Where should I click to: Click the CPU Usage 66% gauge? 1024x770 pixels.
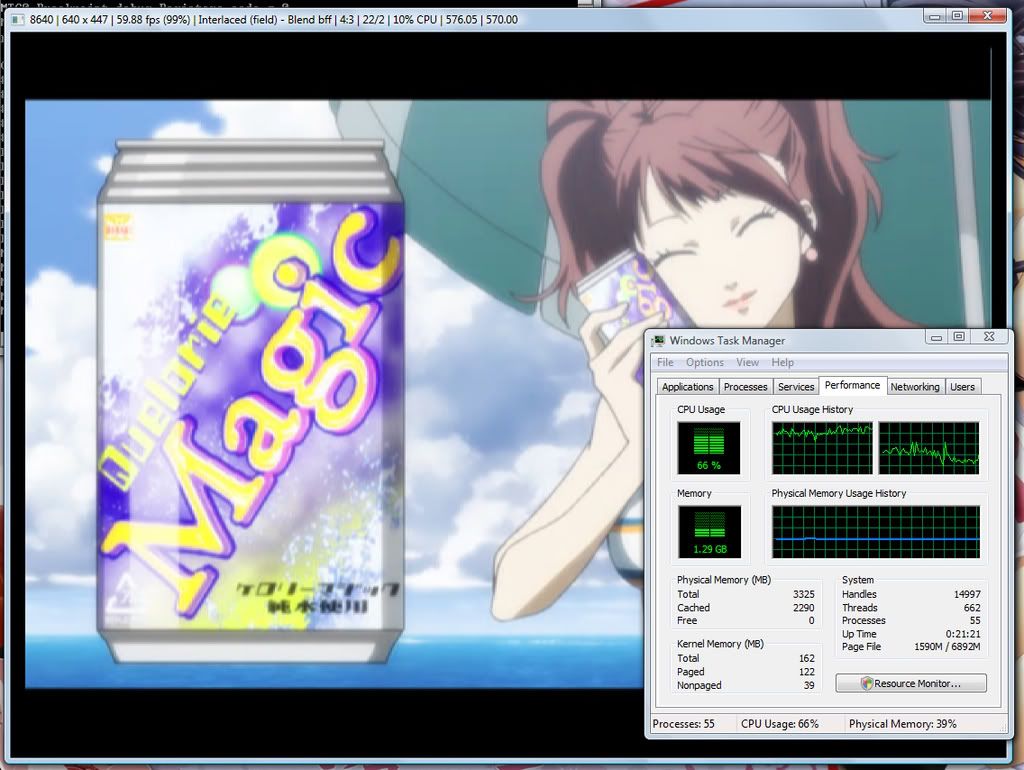709,448
